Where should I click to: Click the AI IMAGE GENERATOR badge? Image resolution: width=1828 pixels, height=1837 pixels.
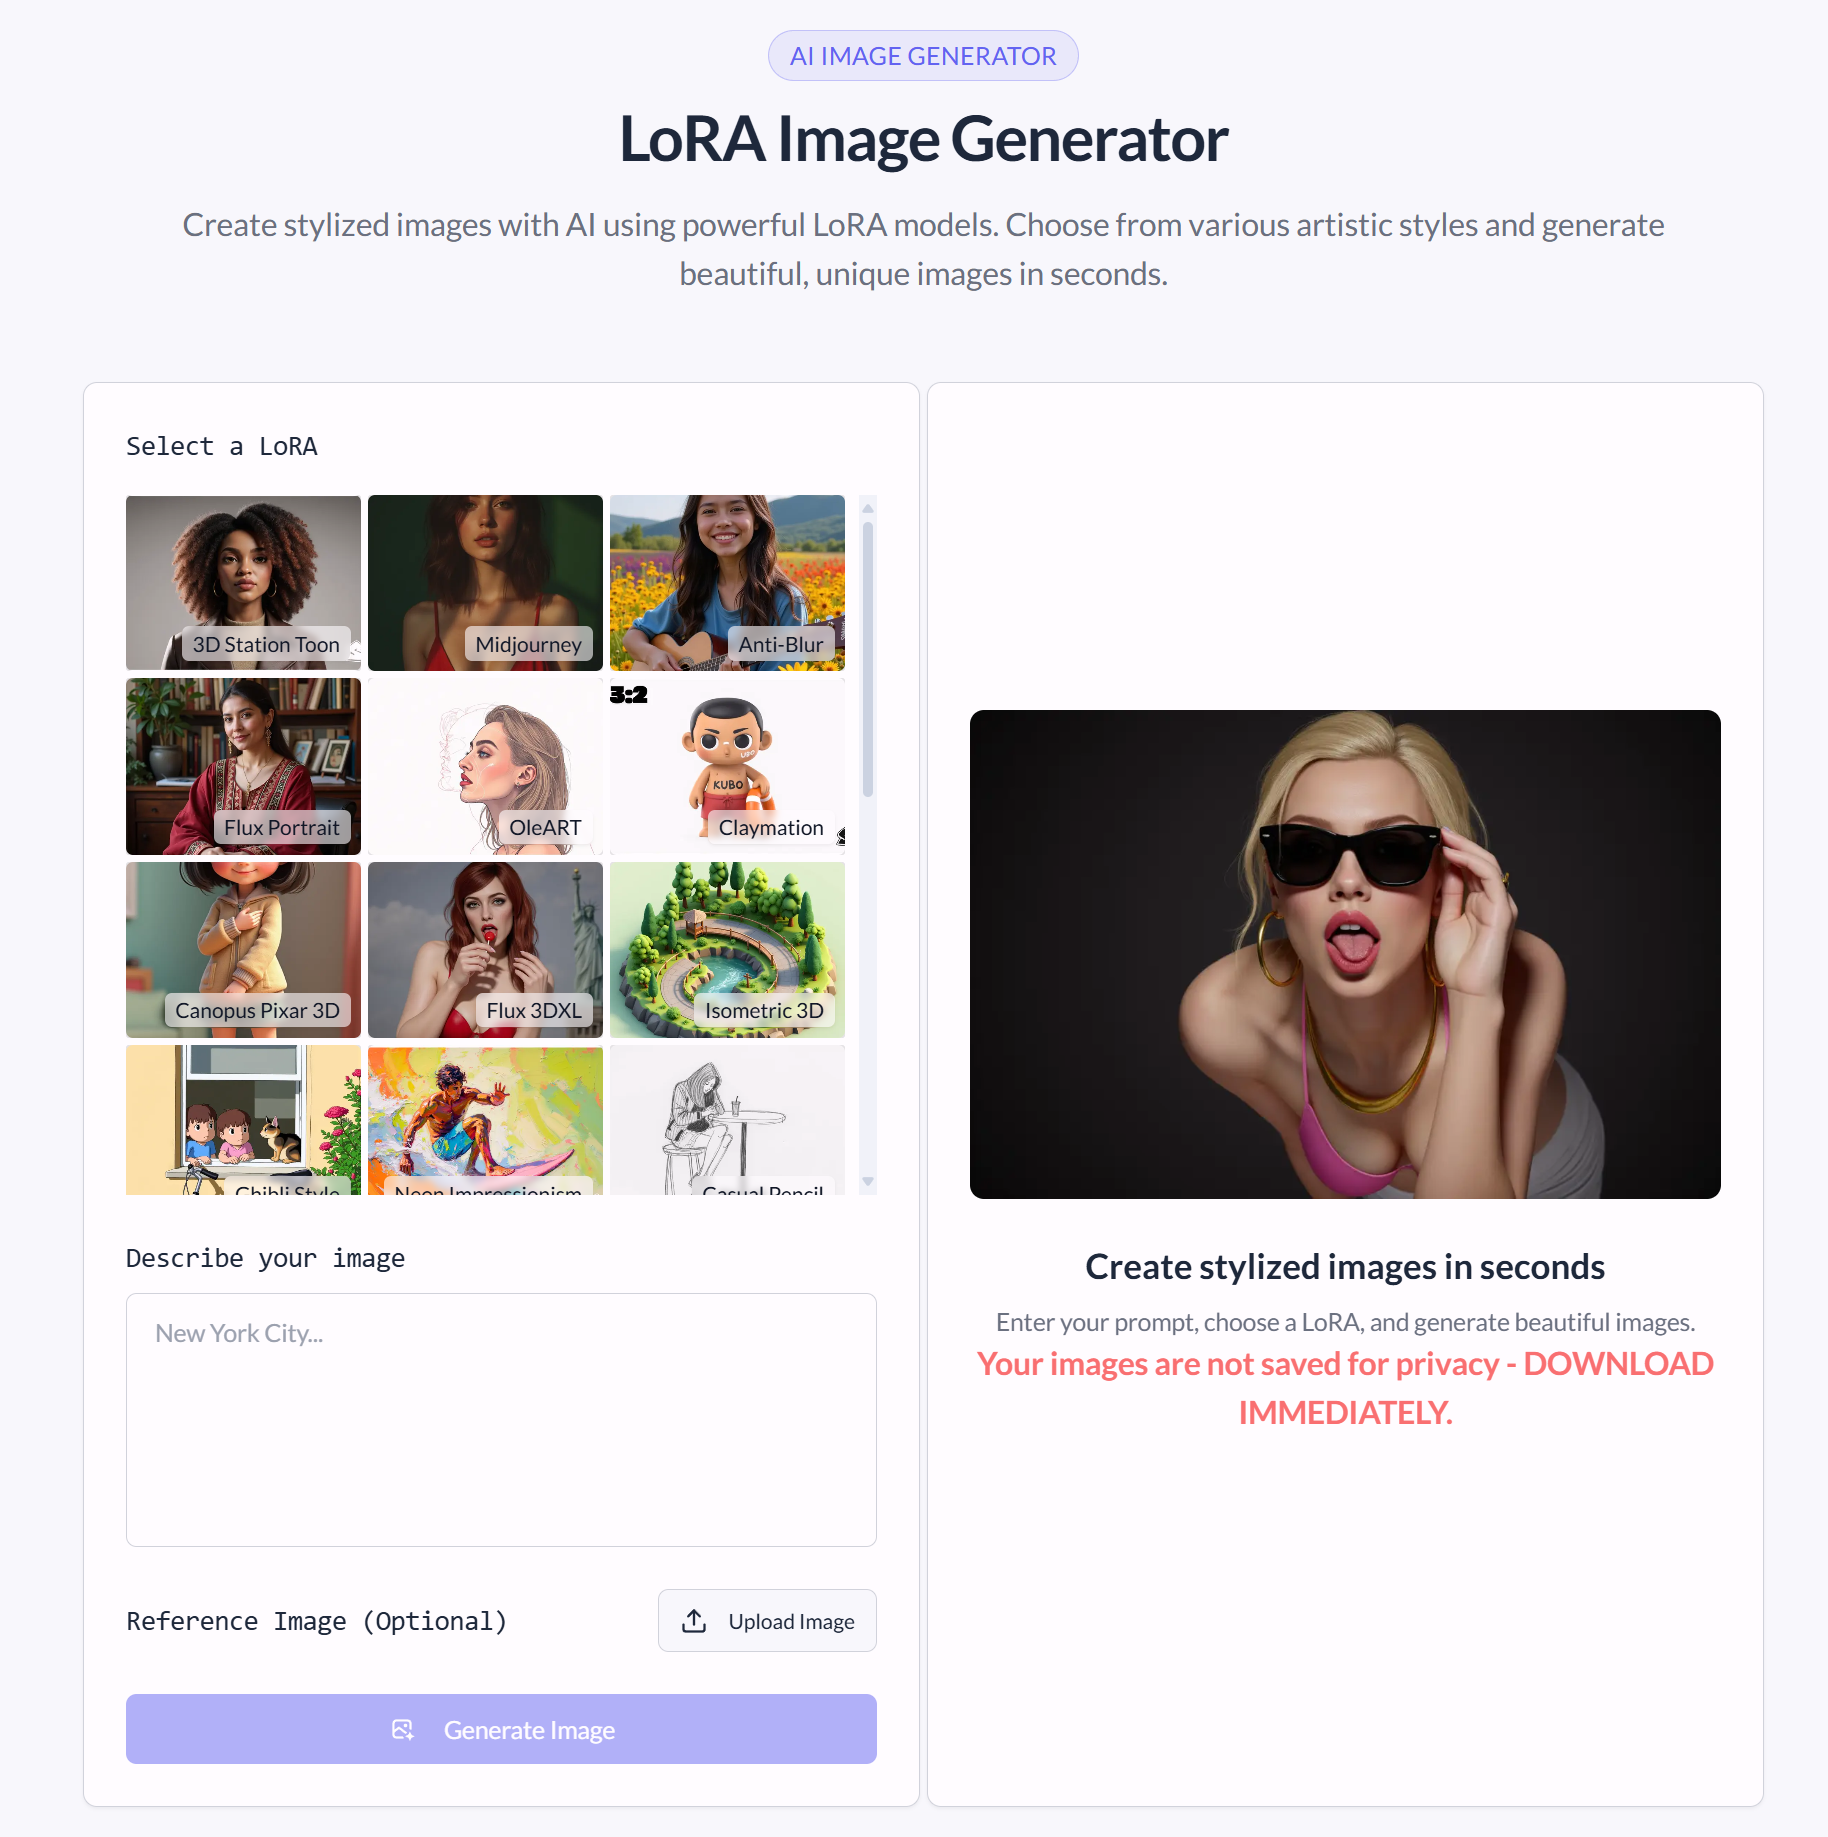click(923, 56)
